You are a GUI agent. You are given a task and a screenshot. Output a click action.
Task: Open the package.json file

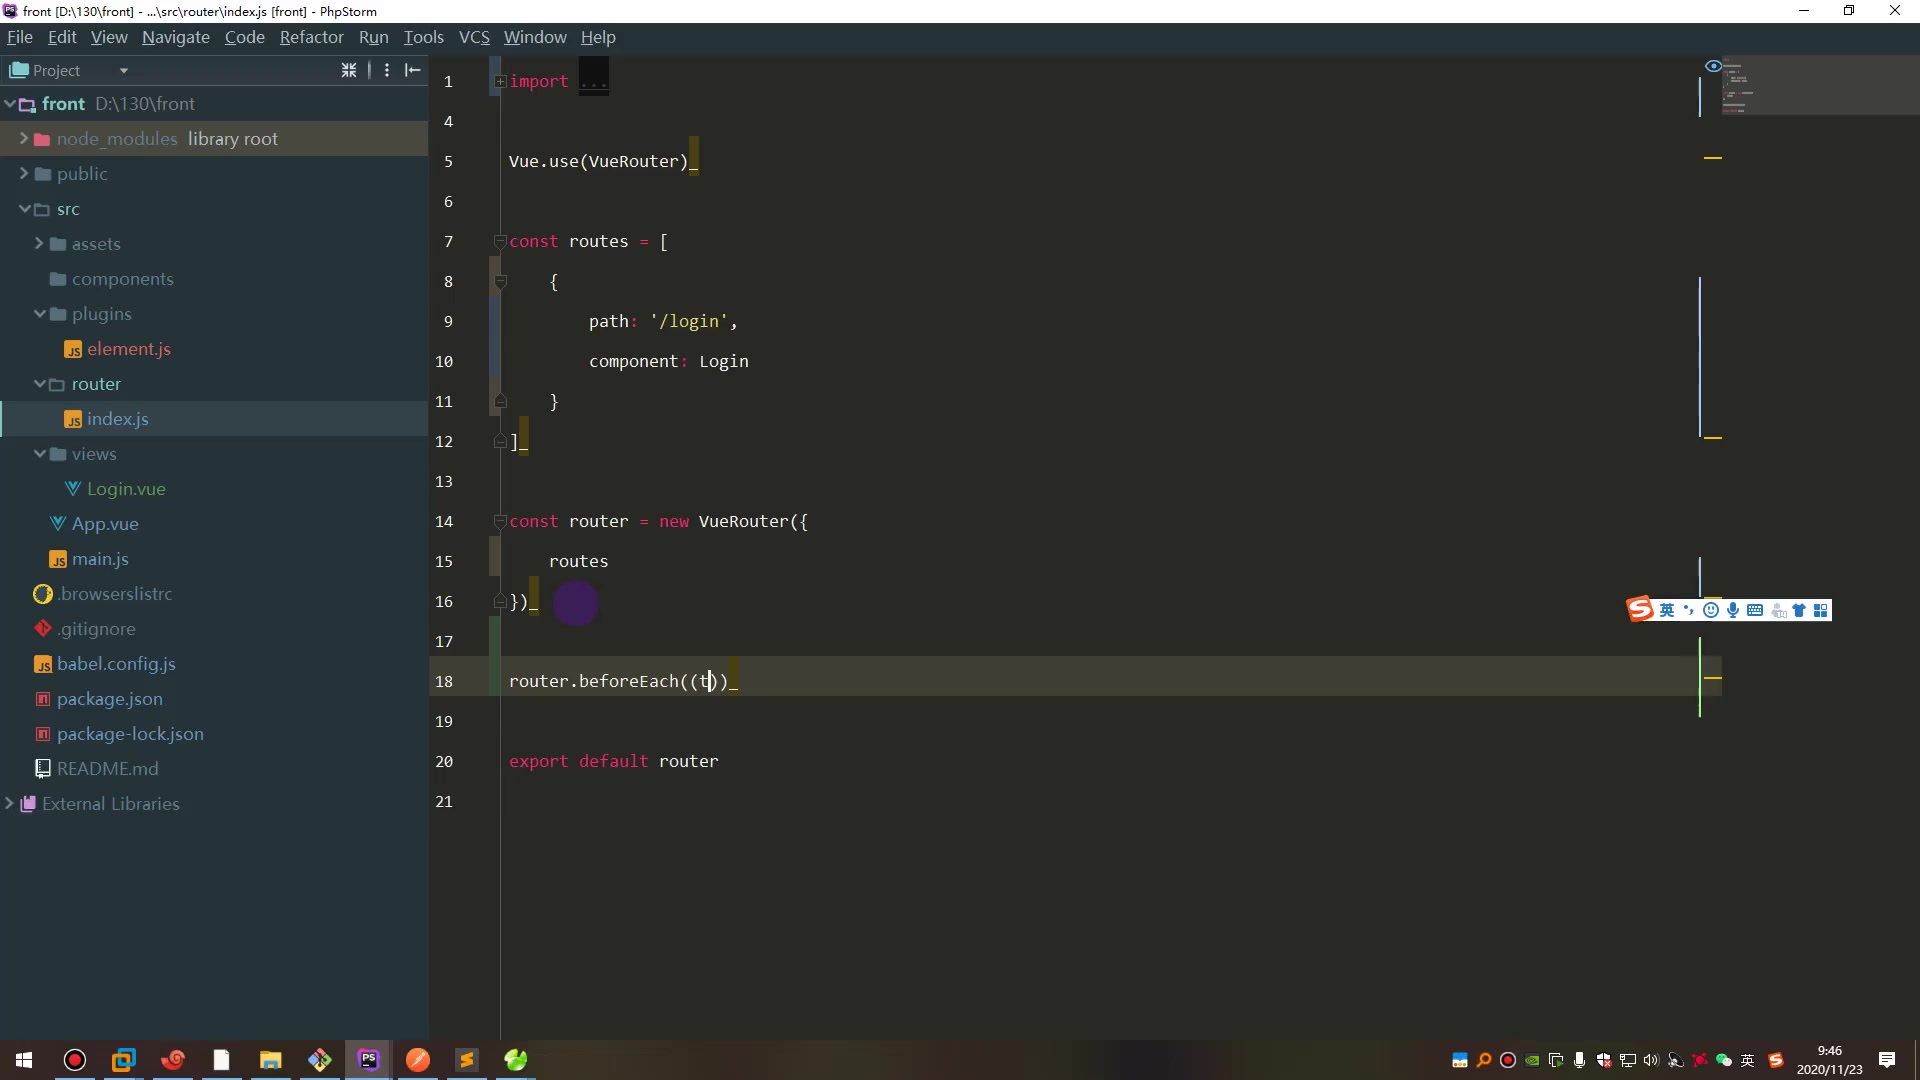tap(109, 699)
